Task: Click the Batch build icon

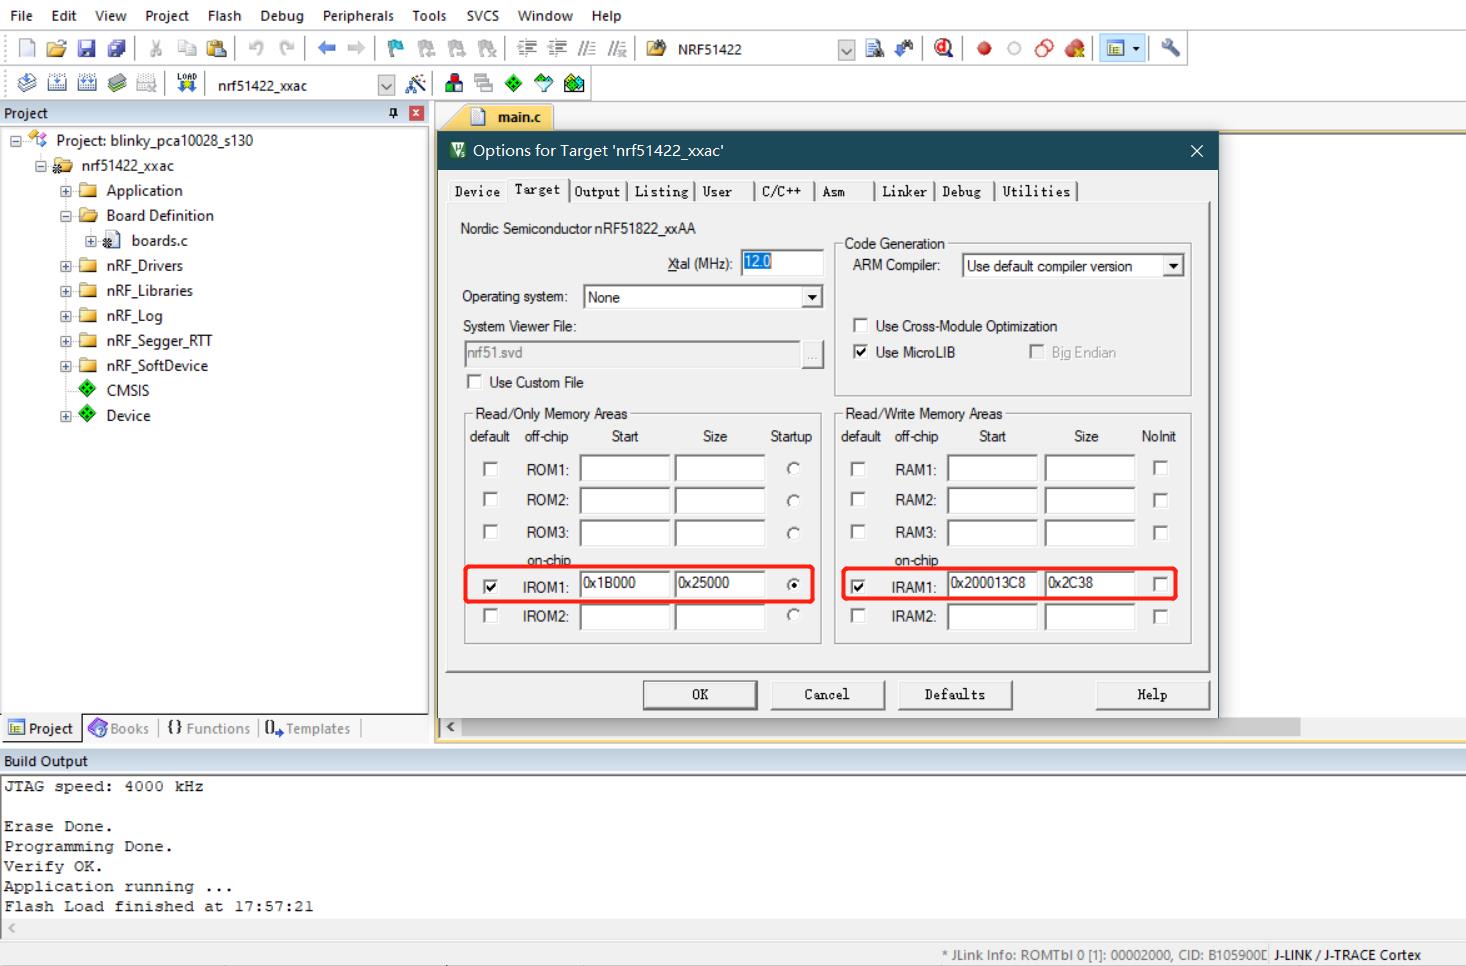Action: tap(117, 83)
